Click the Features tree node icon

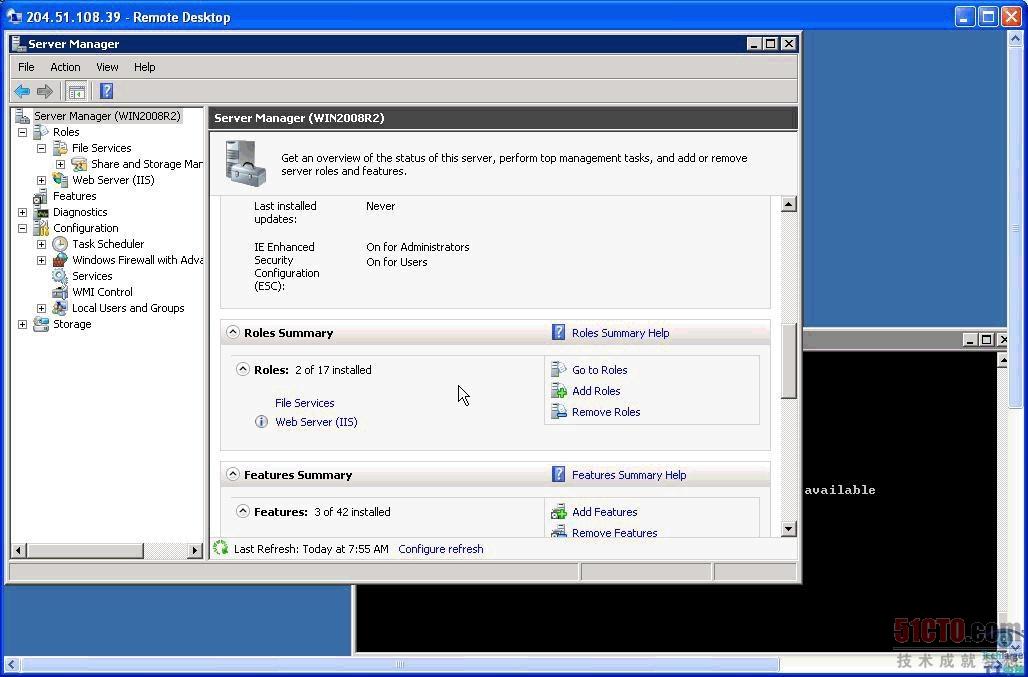coord(41,196)
